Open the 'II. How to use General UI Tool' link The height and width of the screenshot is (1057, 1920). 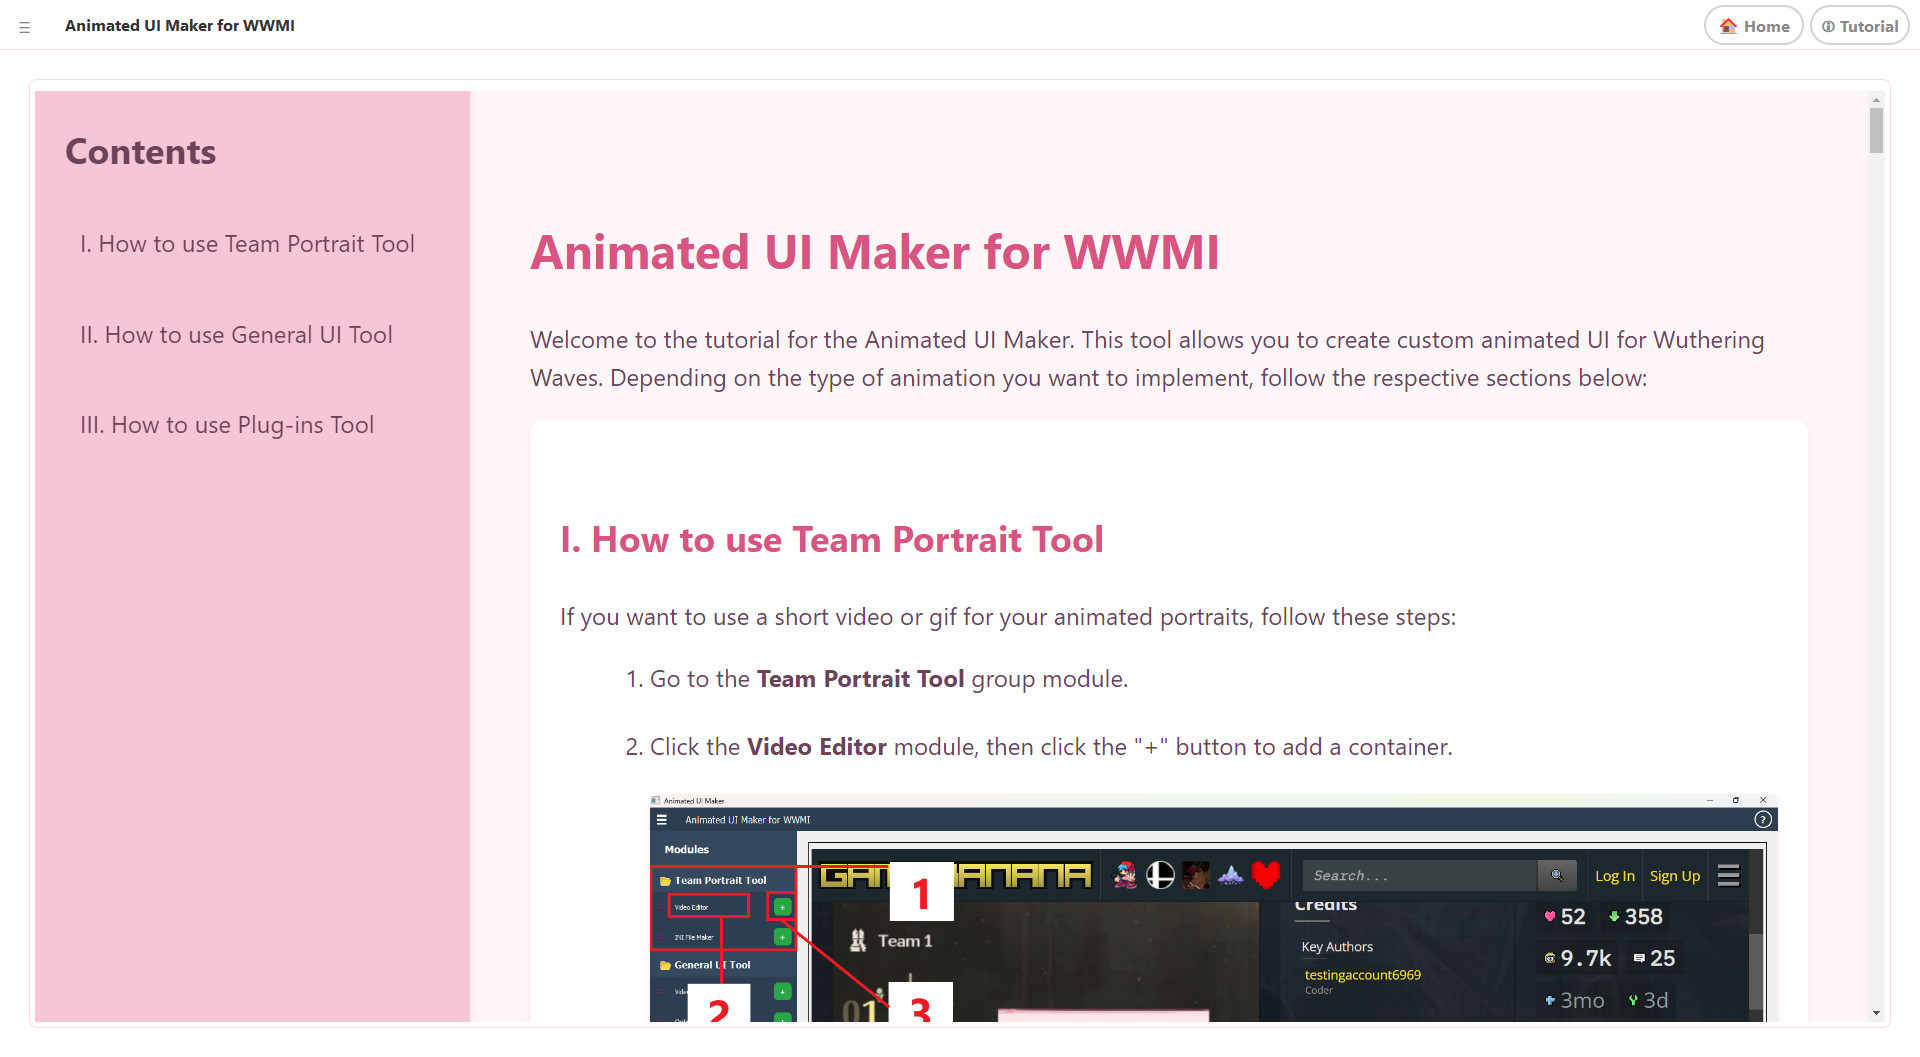pos(236,335)
